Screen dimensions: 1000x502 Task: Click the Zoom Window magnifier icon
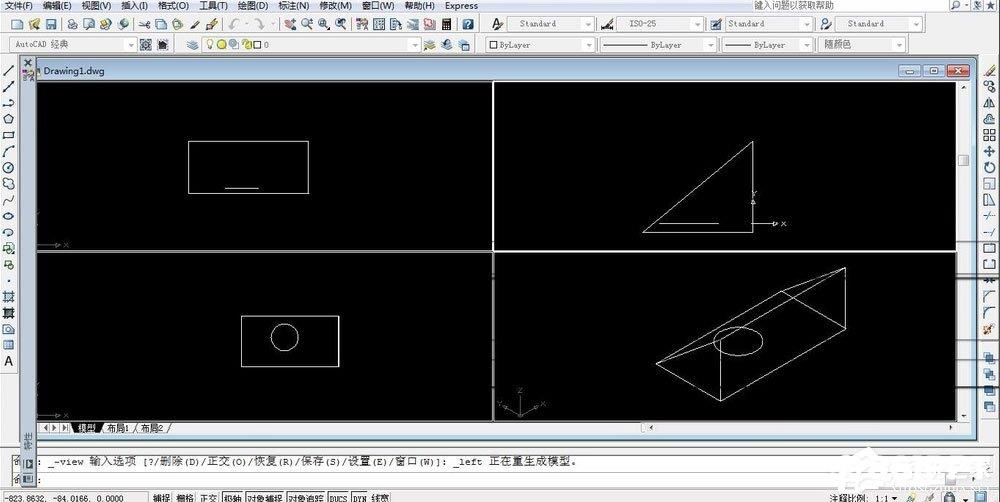[324, 24]
